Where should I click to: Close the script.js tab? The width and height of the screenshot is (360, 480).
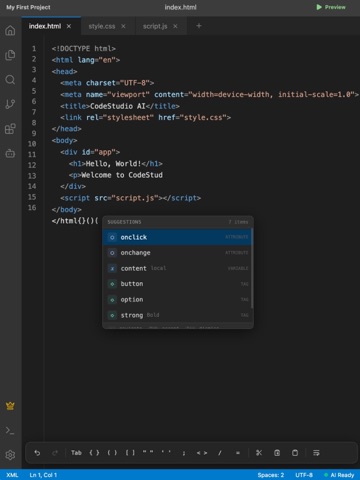(x=175, y=26)
